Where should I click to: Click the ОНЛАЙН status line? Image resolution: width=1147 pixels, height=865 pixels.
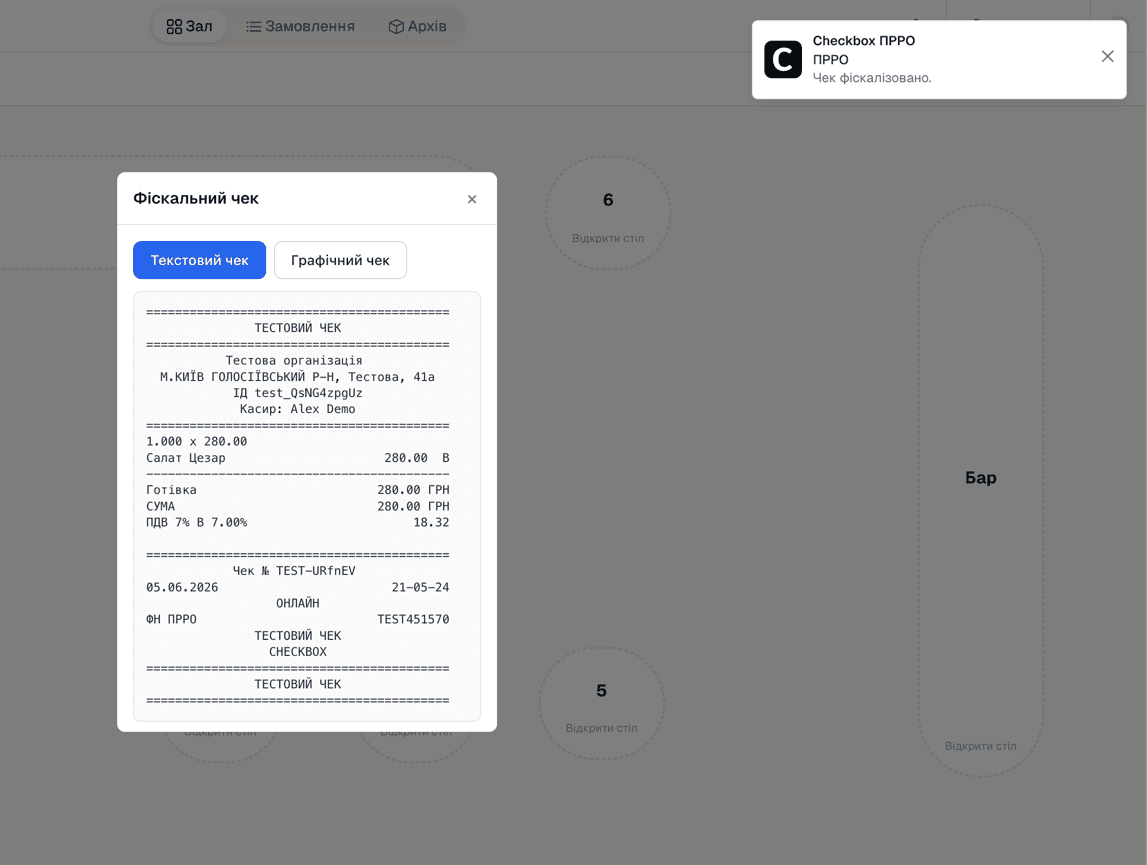point(298,603)
